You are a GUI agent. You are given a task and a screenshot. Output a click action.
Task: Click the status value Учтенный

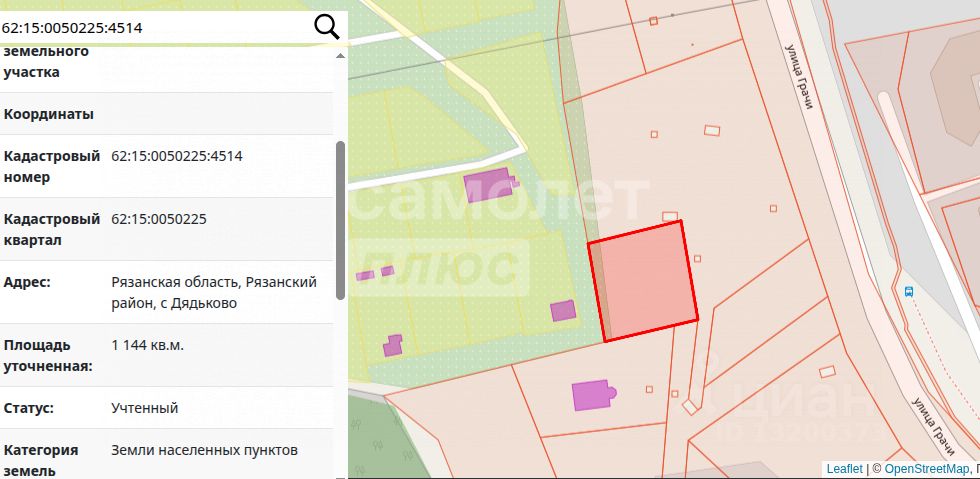point(145,408)
